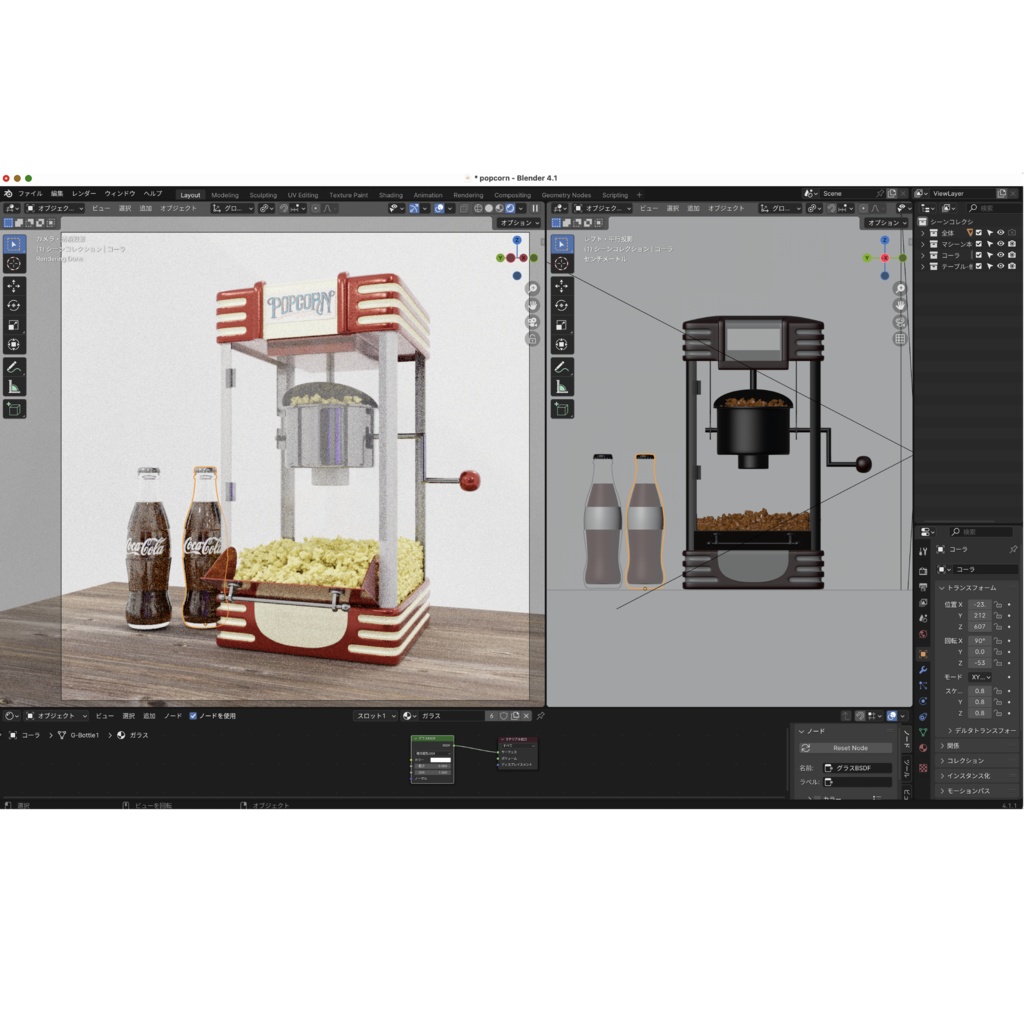Image resolution: width=1024 pixels, height=1024 pixels.
Task: Lock the 位置 X transform value
Action: click(998, 605)
